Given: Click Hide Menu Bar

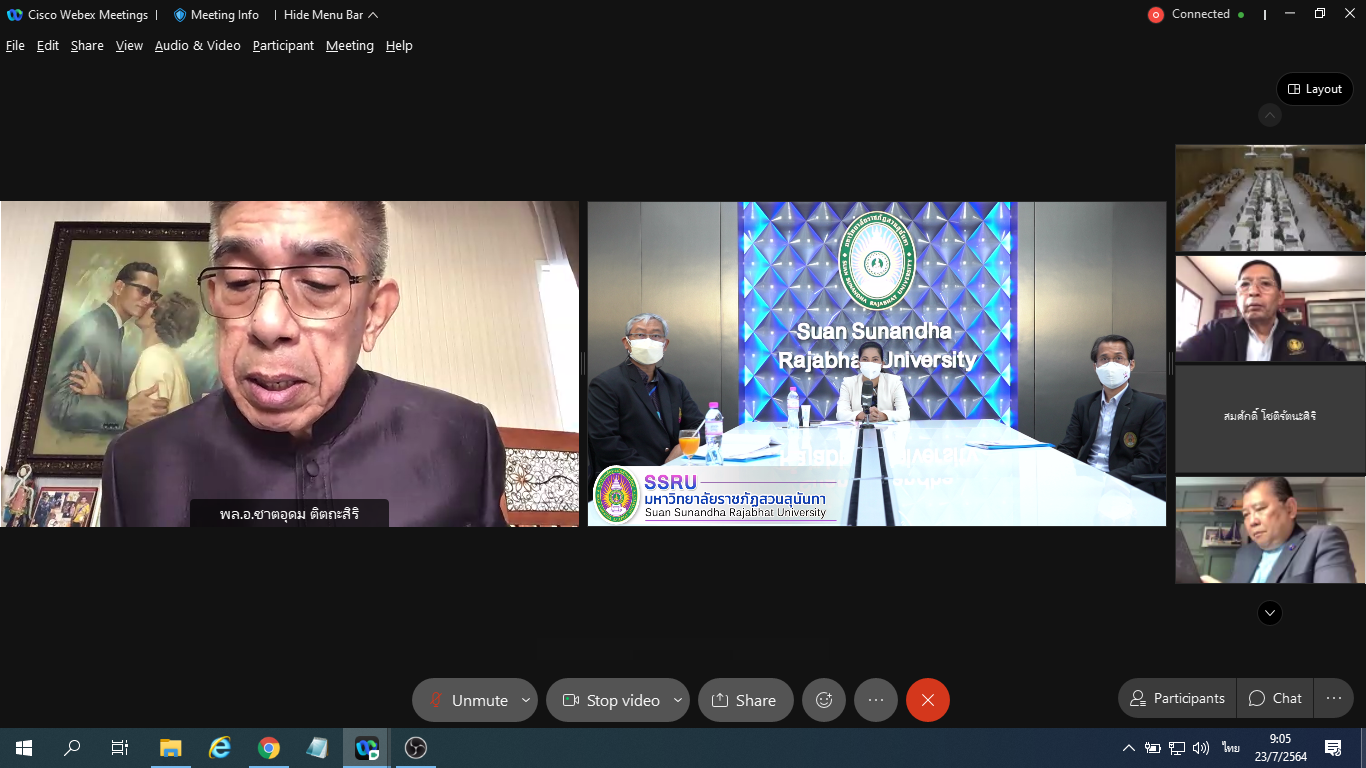Looking at the screenshot, I should (330, 15).
